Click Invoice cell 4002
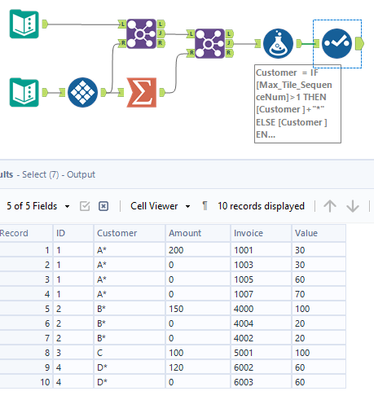The image size is (374, 400). (x=261, y=338)
